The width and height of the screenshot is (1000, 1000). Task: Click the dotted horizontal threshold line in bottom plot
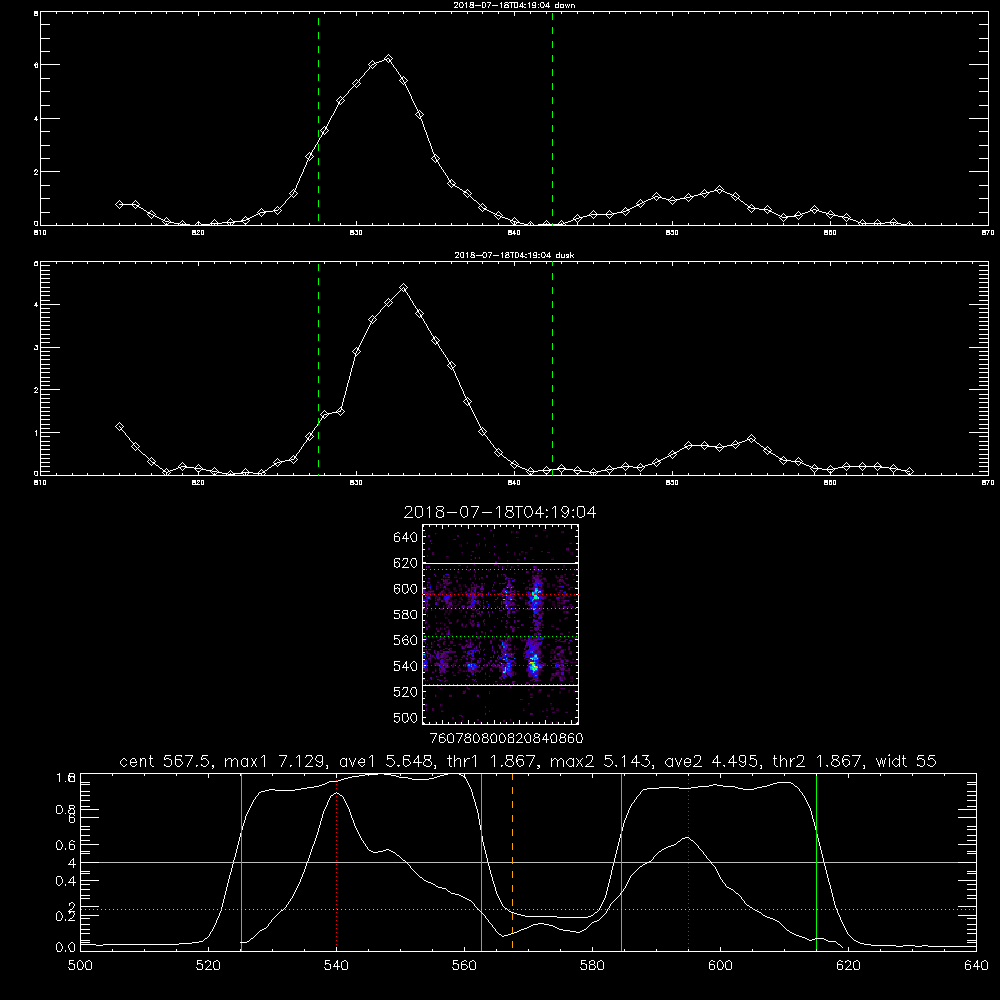pos(529,909)
